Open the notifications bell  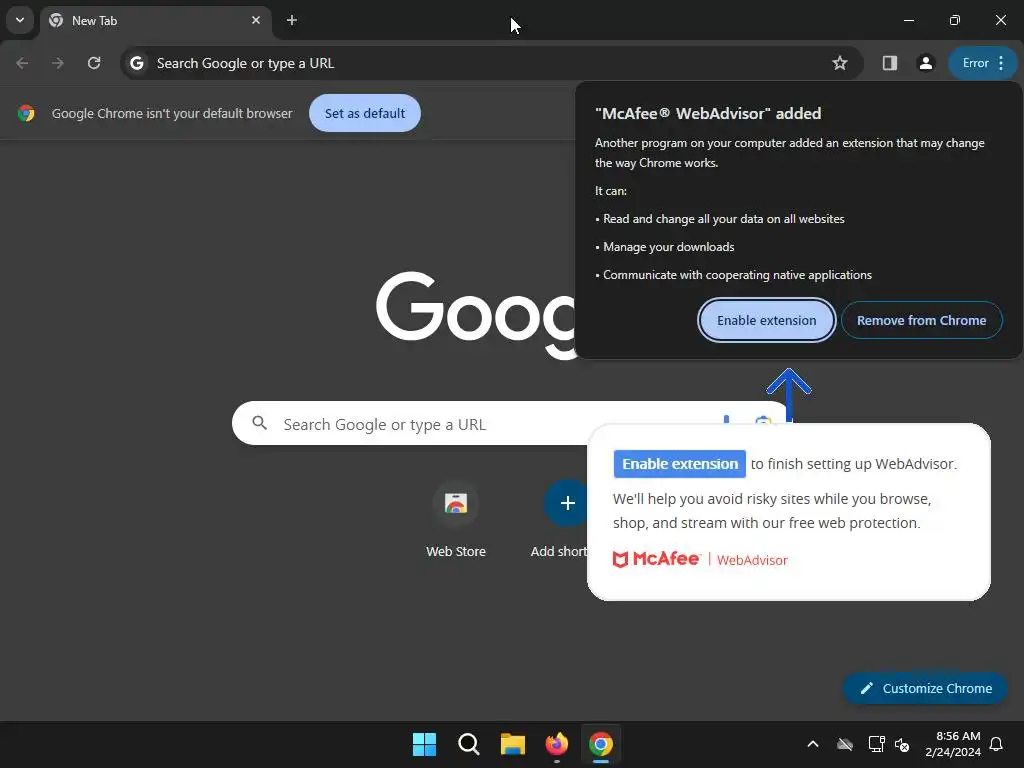[997, 744]
